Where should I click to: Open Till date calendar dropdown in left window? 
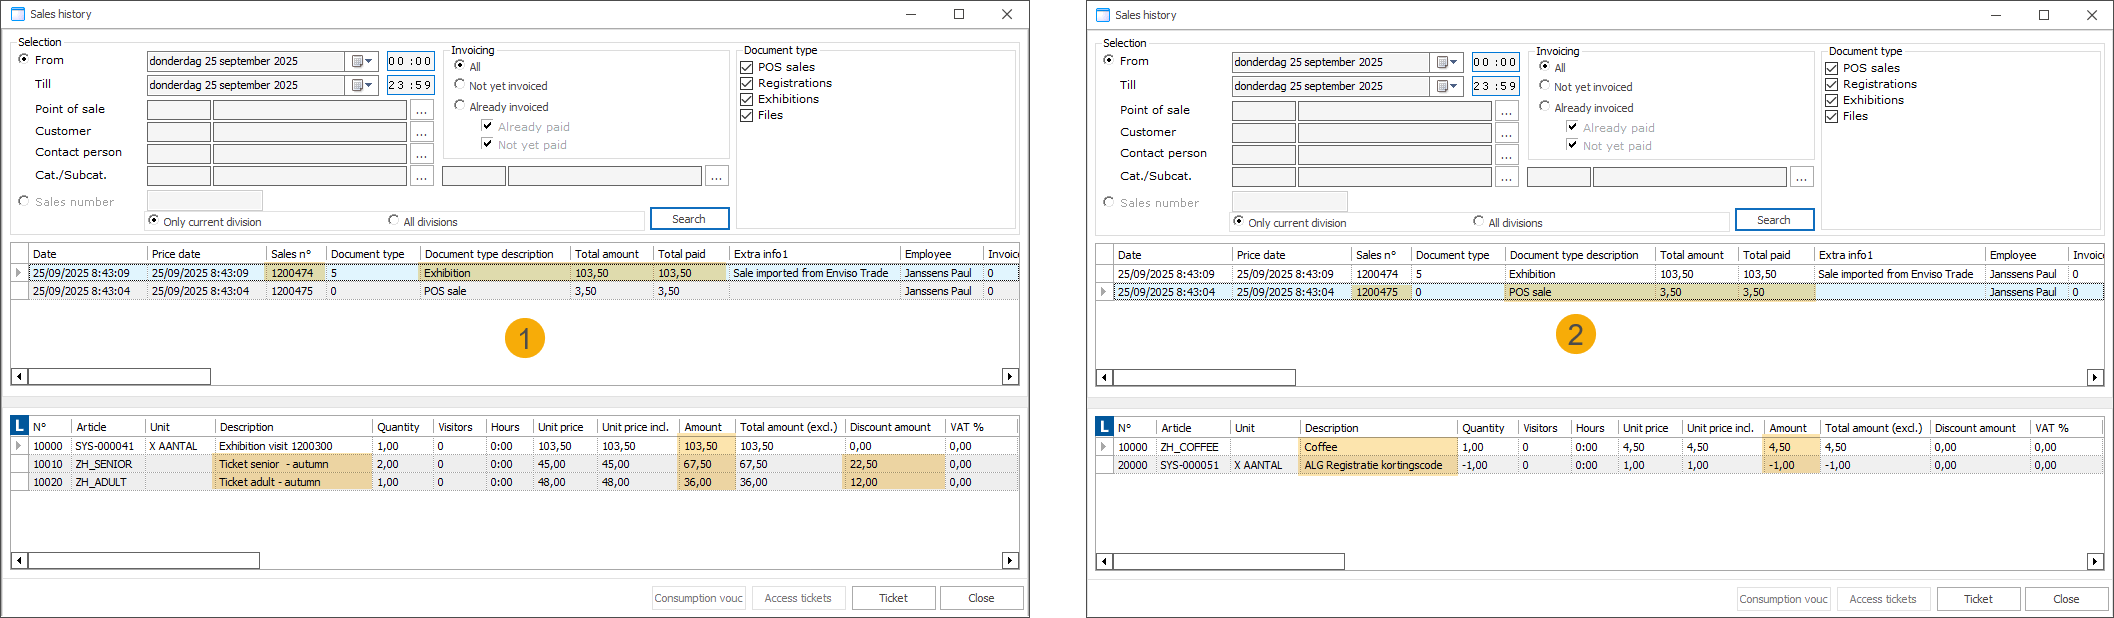(362, 85)
